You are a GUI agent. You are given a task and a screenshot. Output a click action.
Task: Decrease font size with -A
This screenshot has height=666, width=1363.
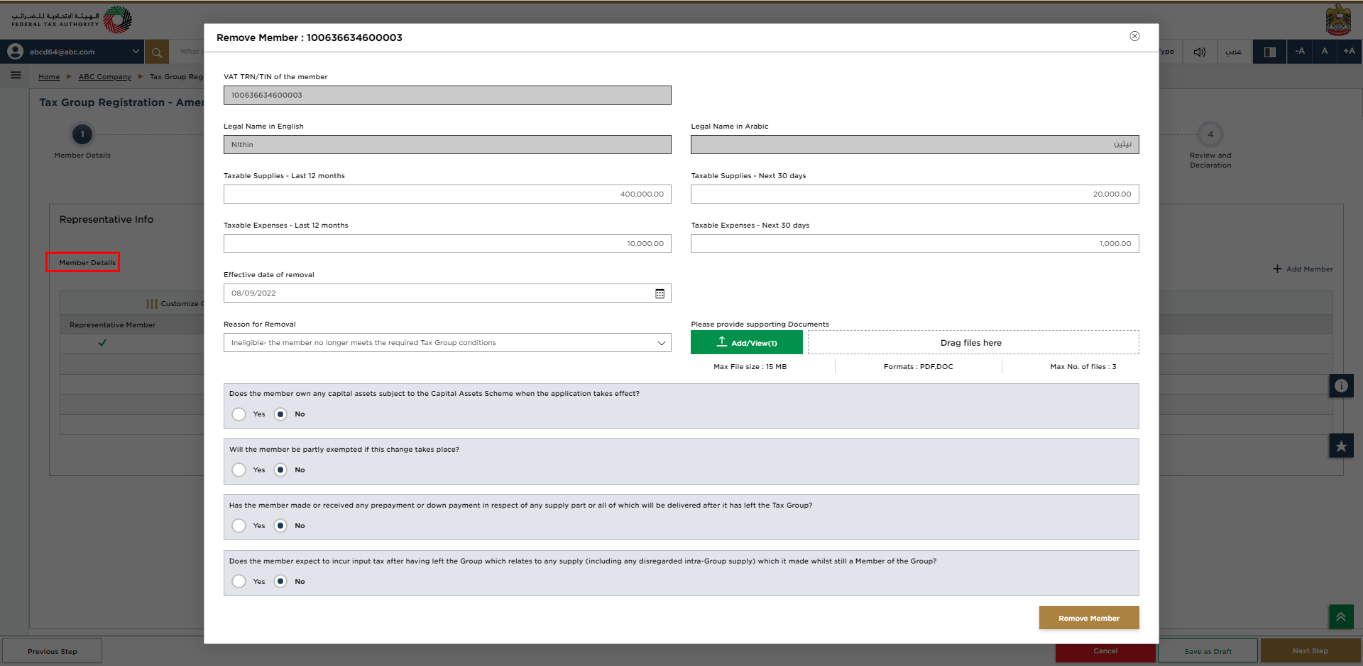click(x=1299, y=52)
